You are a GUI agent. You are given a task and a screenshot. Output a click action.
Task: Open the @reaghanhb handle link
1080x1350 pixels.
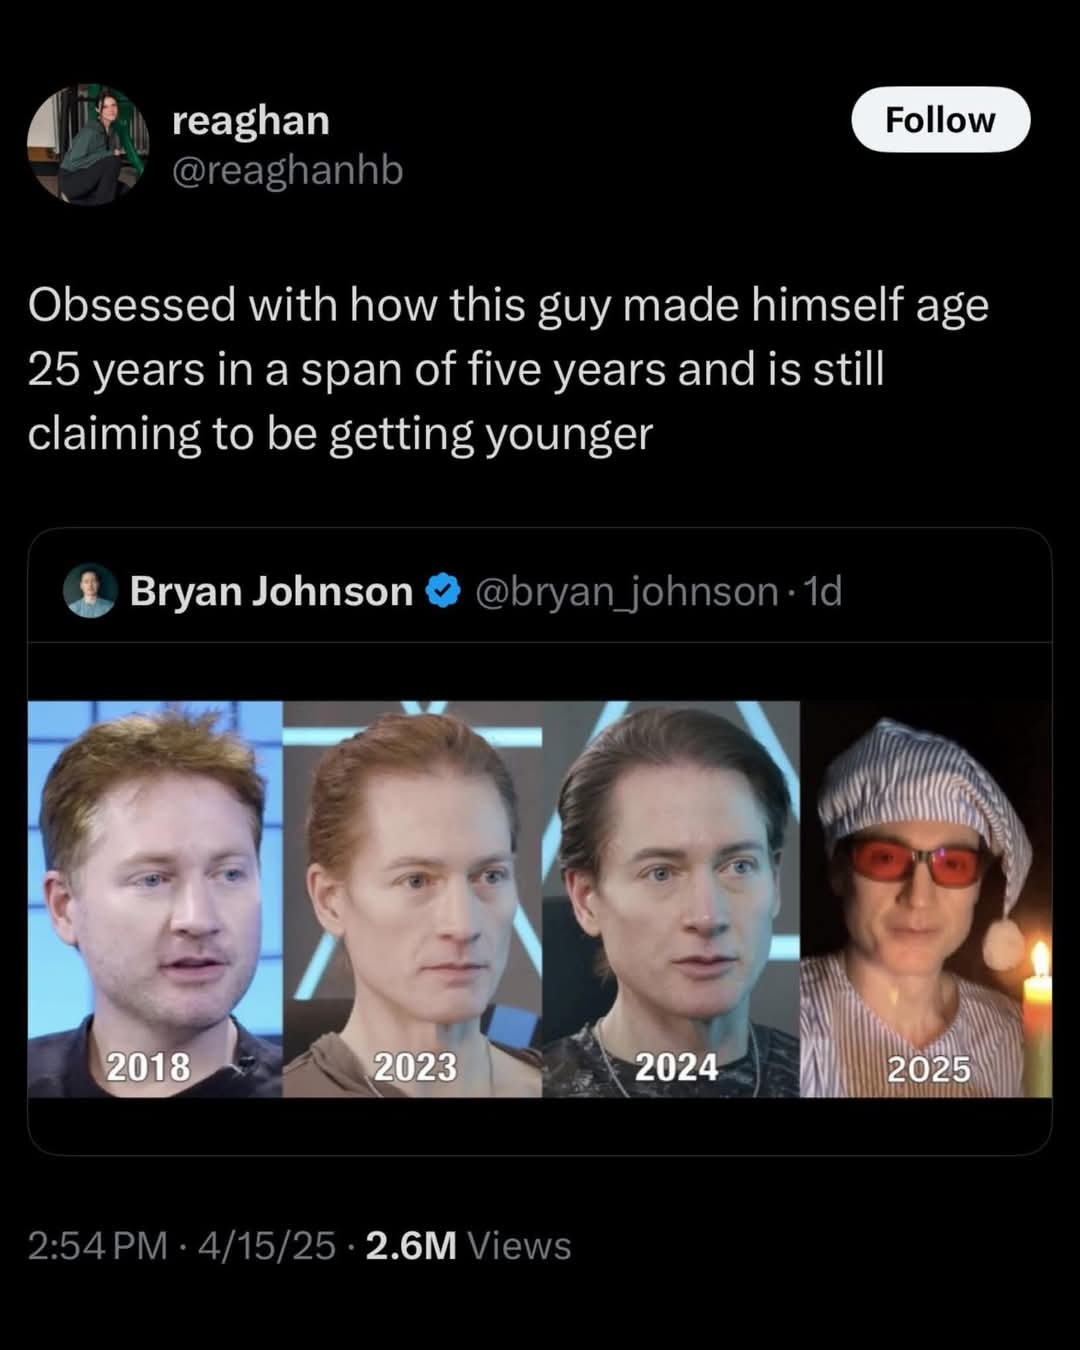coord(287,171)
